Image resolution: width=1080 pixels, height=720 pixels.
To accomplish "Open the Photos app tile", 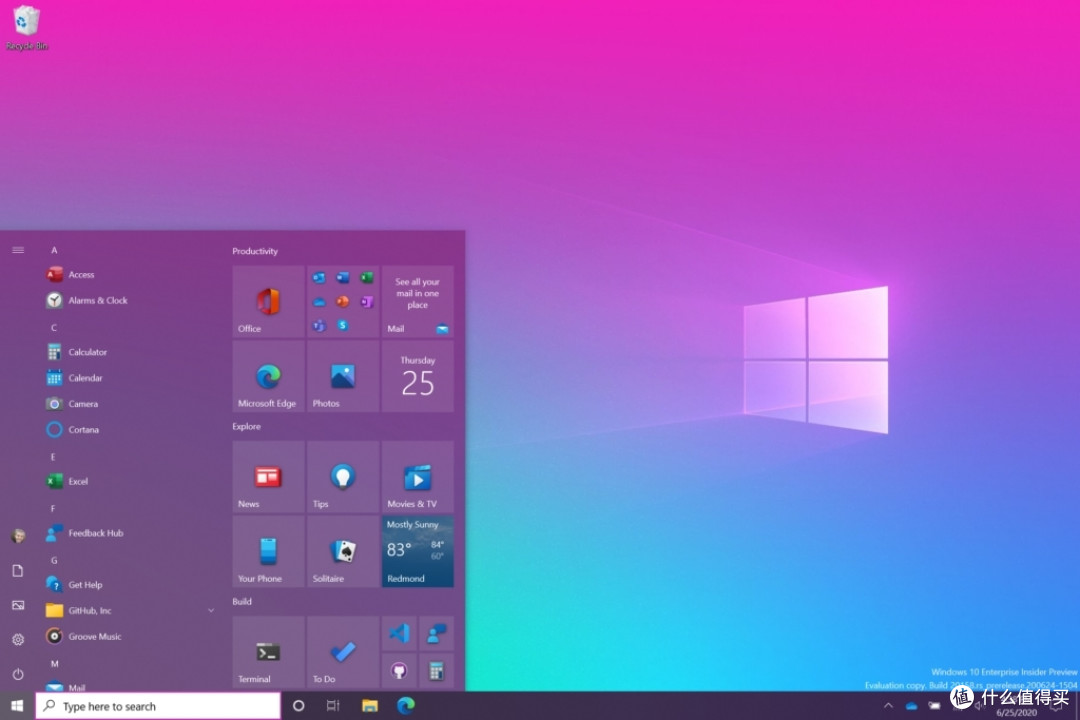I will point(342,377).
